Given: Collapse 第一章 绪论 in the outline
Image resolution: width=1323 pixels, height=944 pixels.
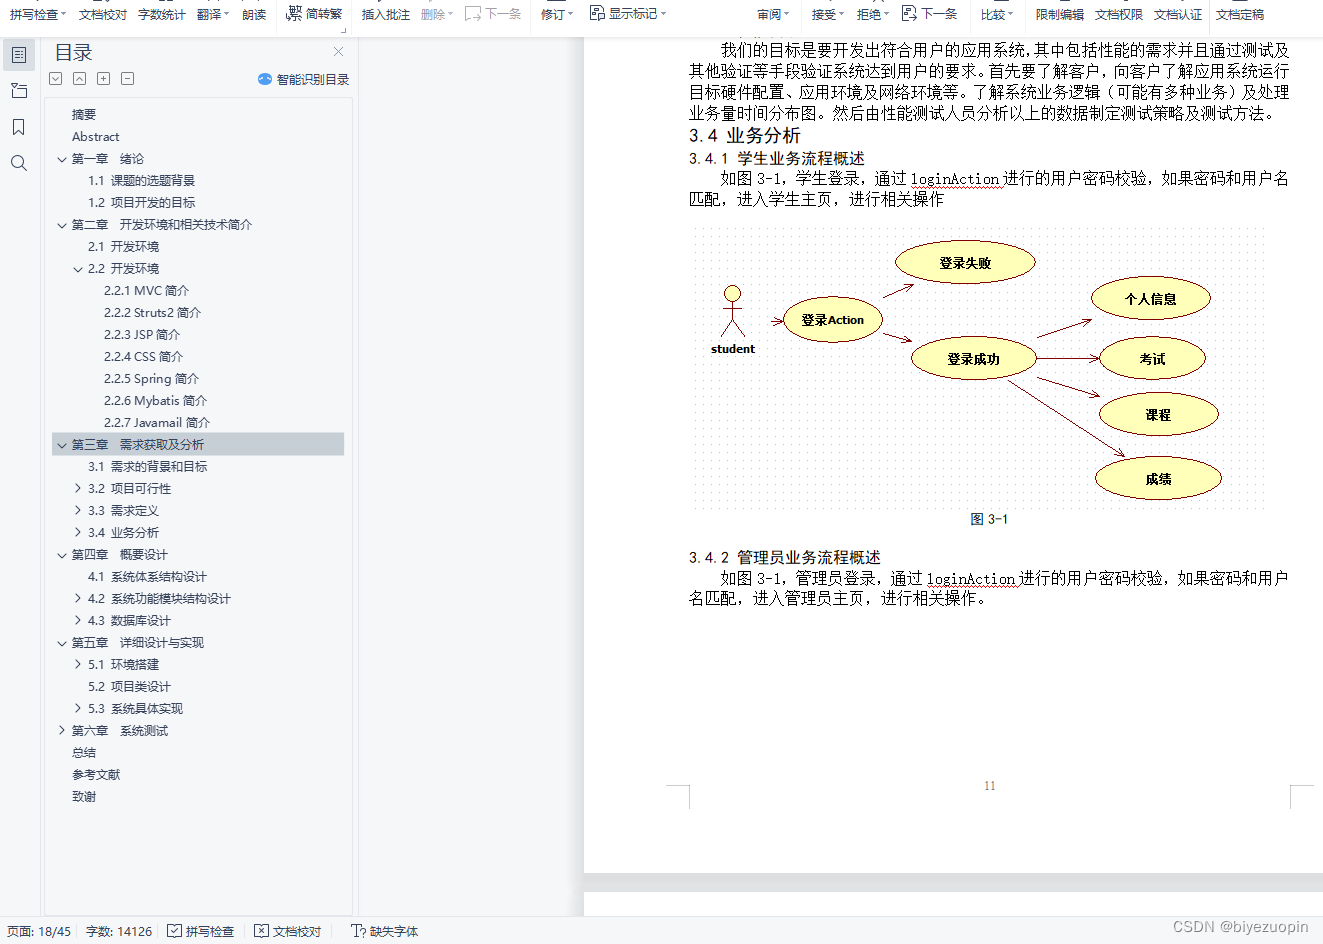Looking at the screenshot, I should coord(62,159).
